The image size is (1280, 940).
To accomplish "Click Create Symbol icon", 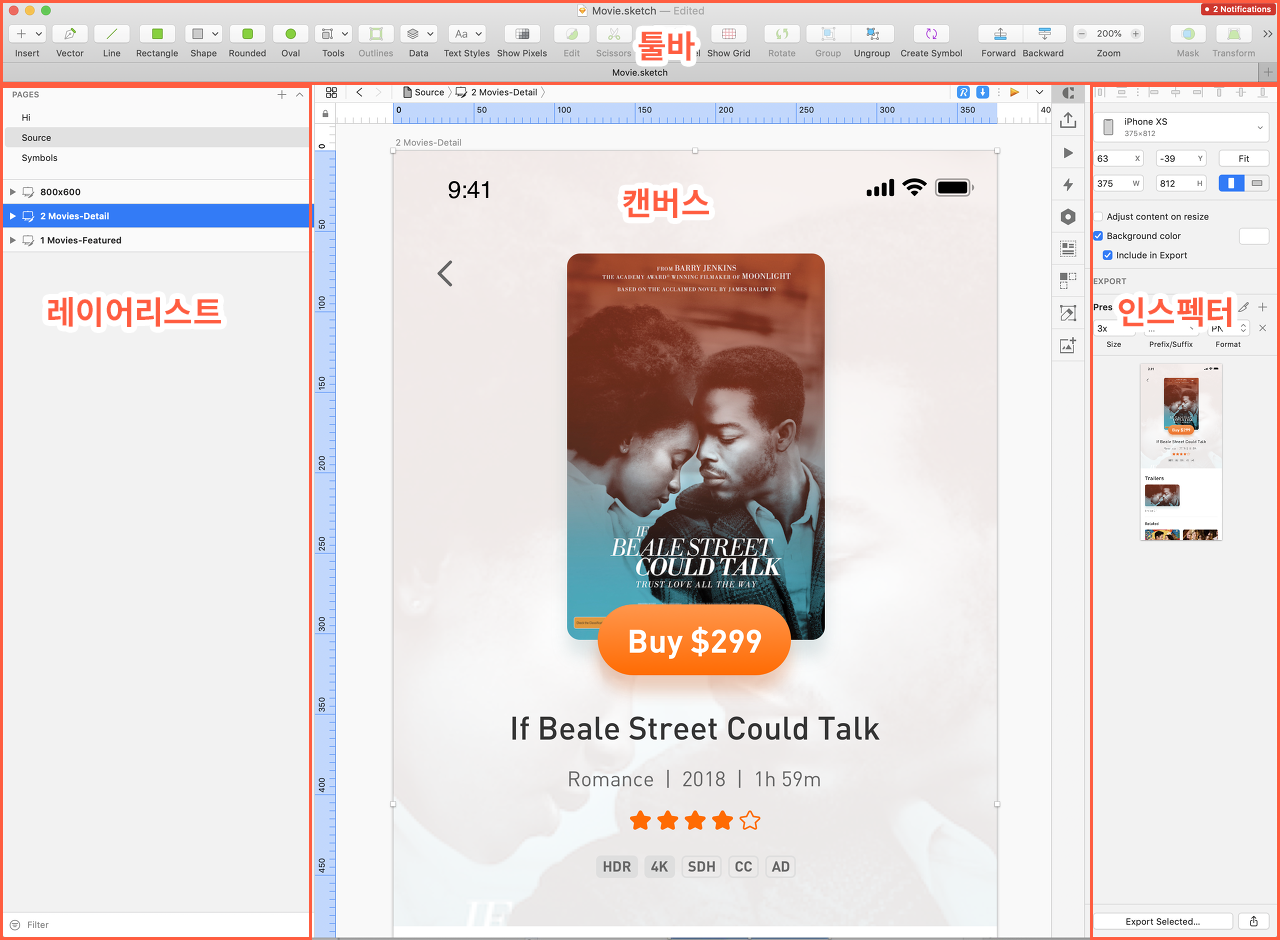I will pos(931,34).
